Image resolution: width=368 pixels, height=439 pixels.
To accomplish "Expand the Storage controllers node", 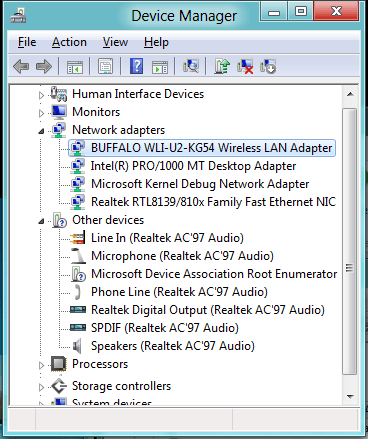I will pyautogui.click(x=41, y=387).
